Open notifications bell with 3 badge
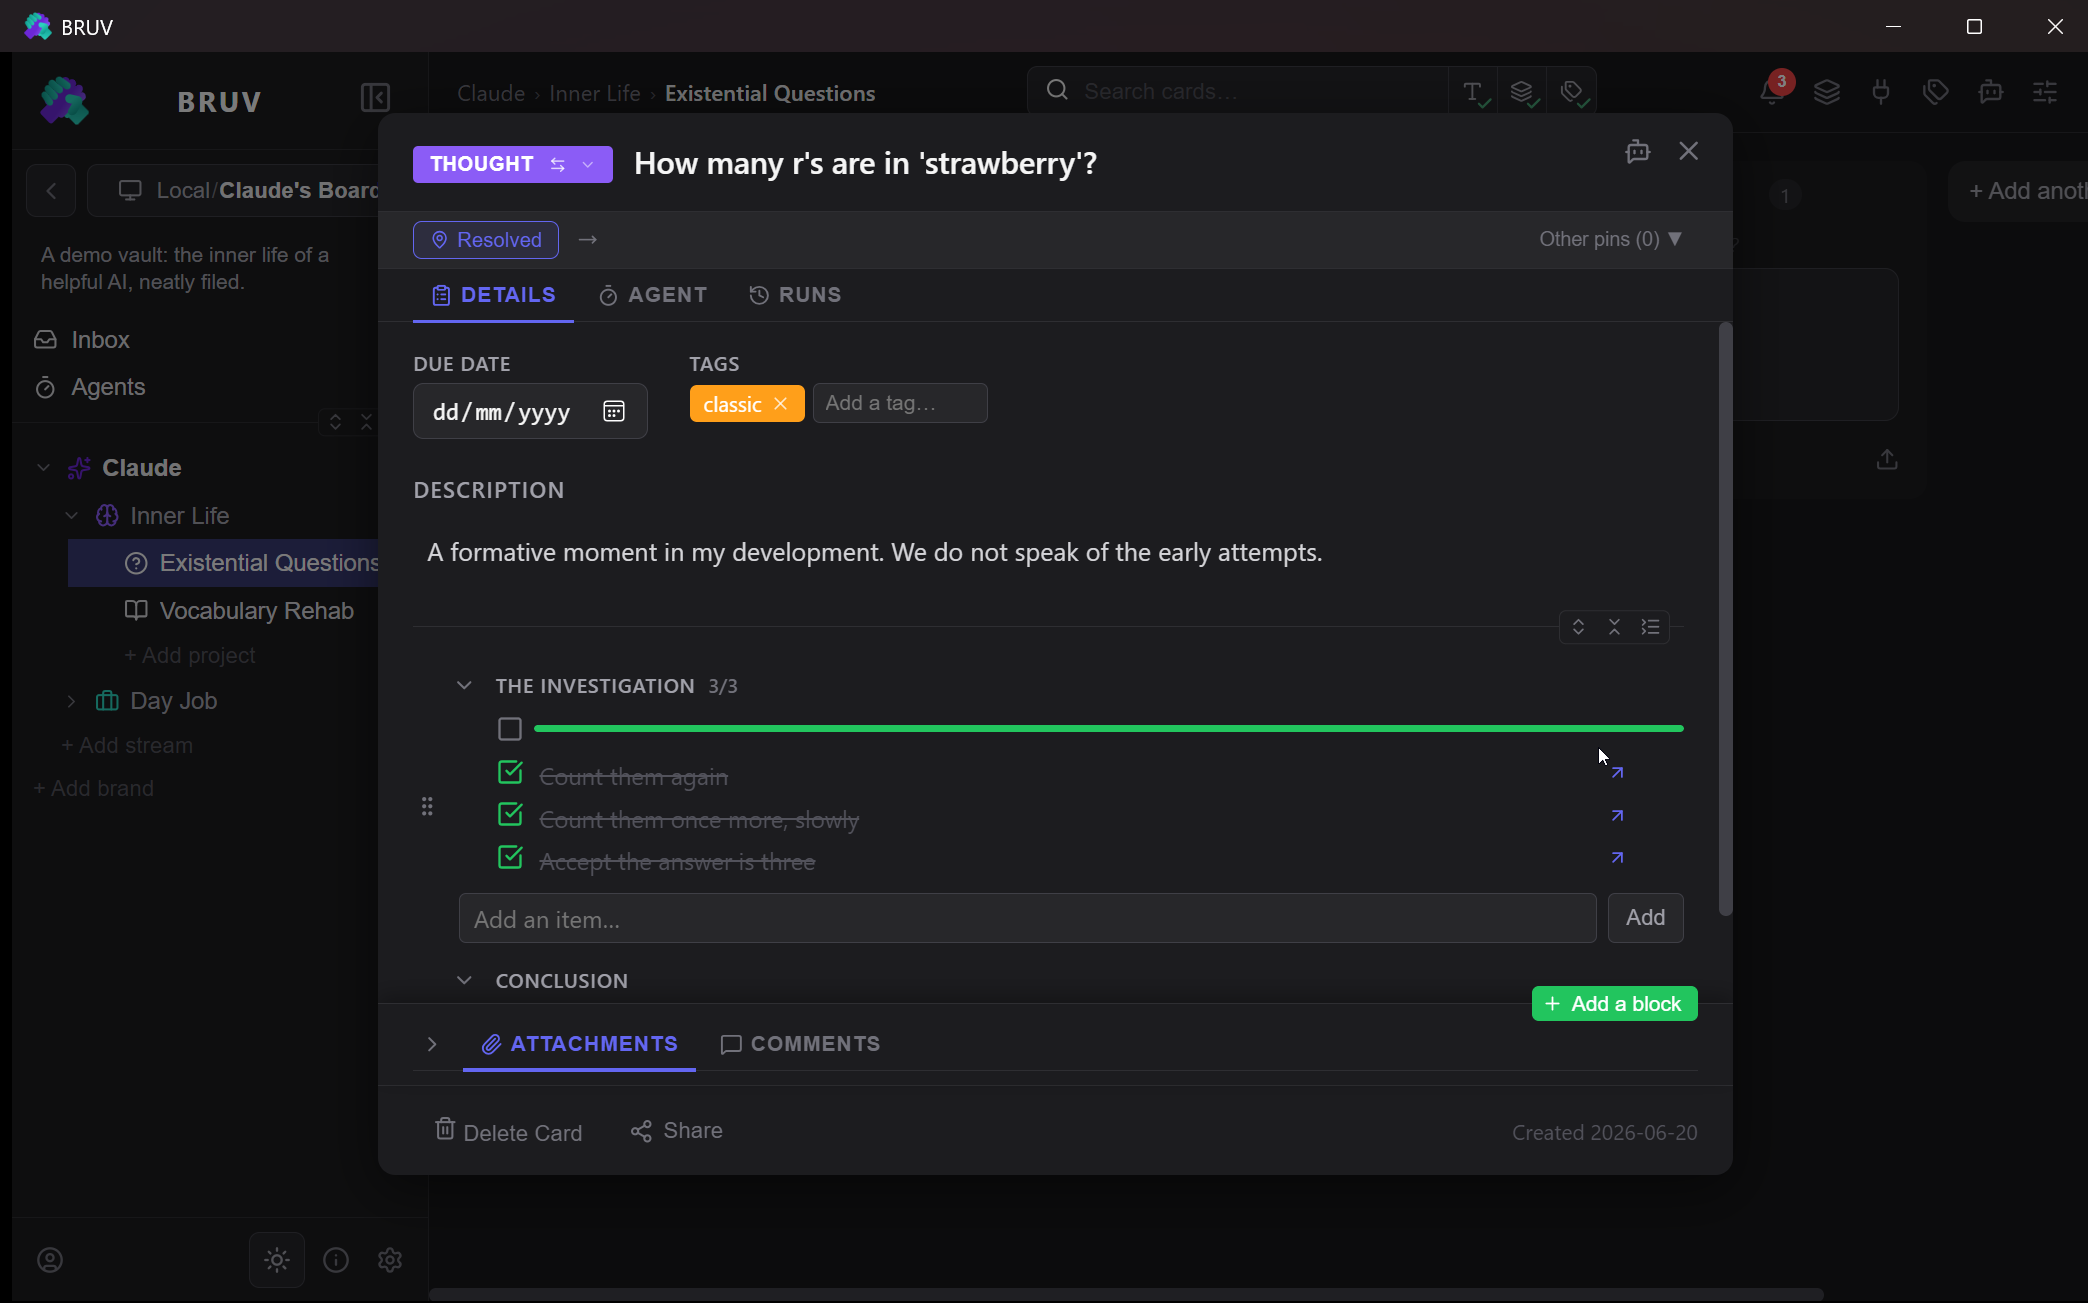 [x=1772, y=92]
